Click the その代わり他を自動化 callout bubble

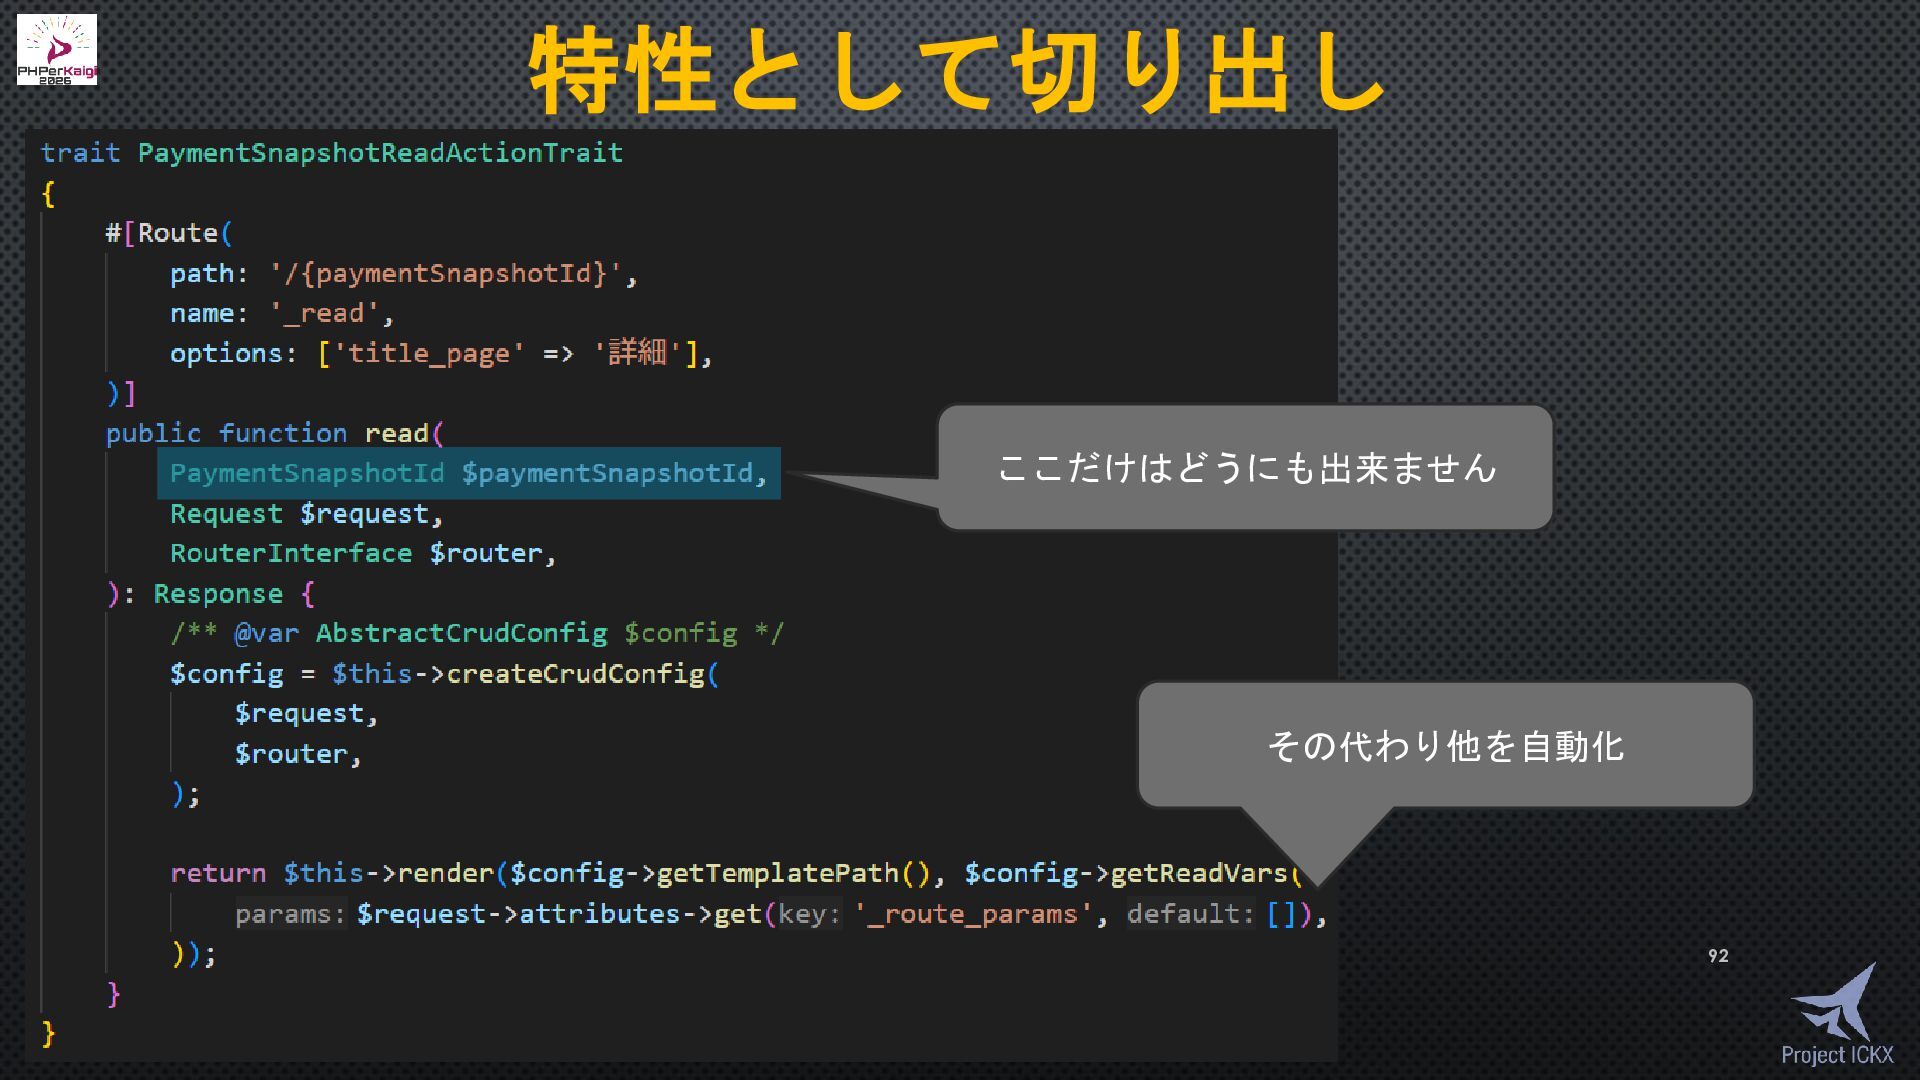[1445, 746]
